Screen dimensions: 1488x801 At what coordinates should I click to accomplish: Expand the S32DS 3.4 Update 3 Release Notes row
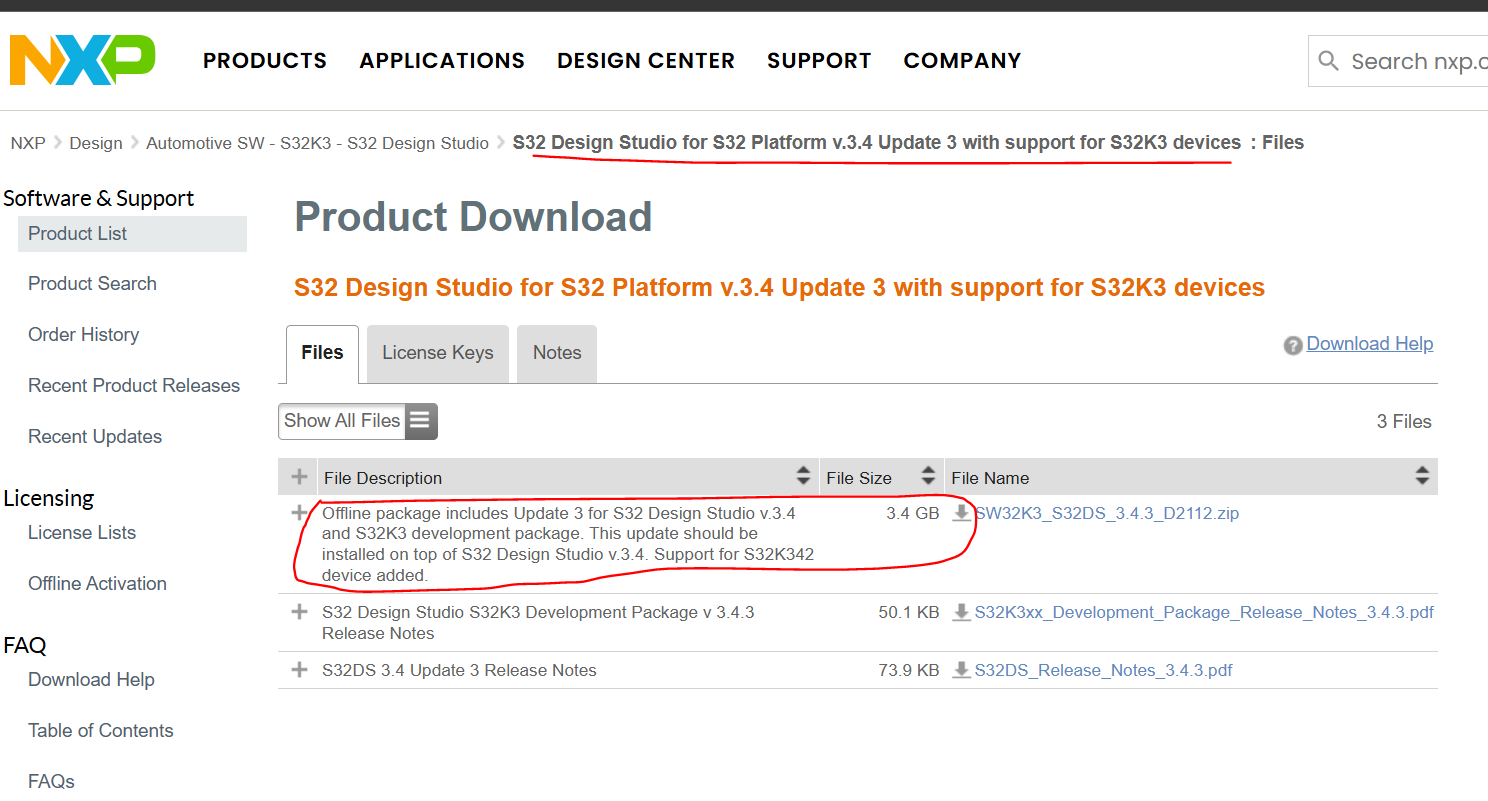pyautogui.click(x=298, y=670)
